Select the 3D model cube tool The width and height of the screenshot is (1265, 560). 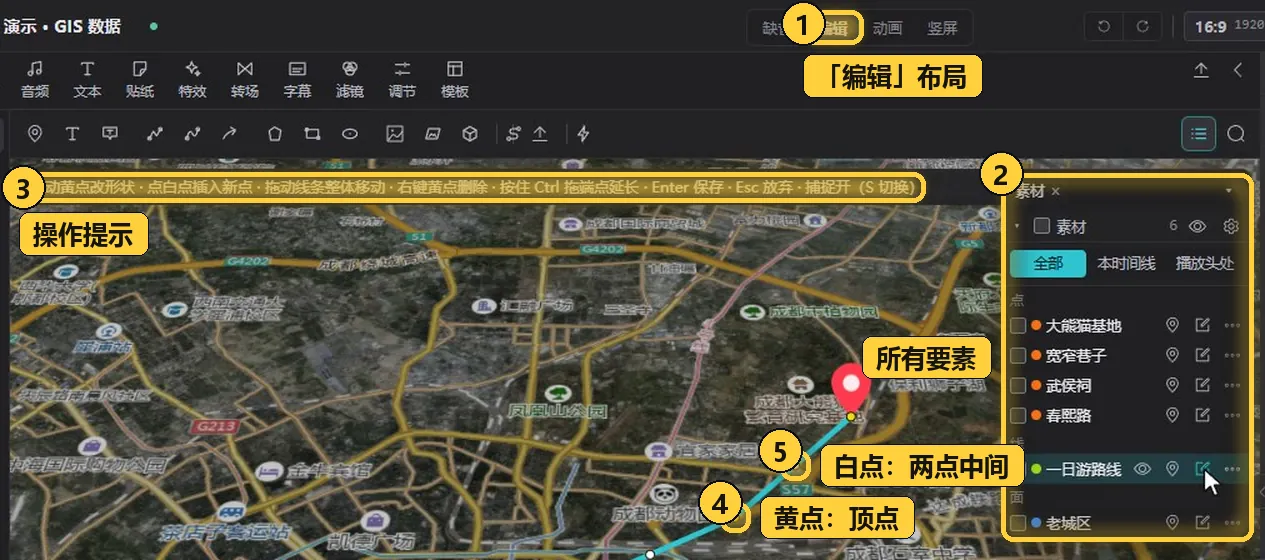point(469,133)
